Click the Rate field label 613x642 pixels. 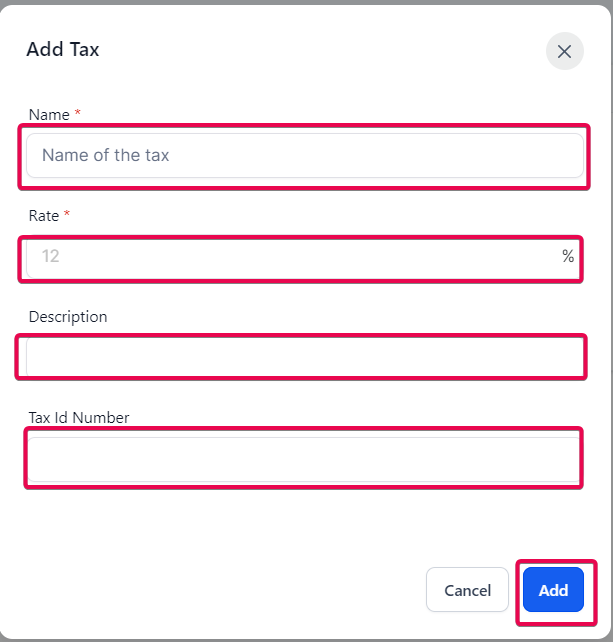[x=45, y=216]
